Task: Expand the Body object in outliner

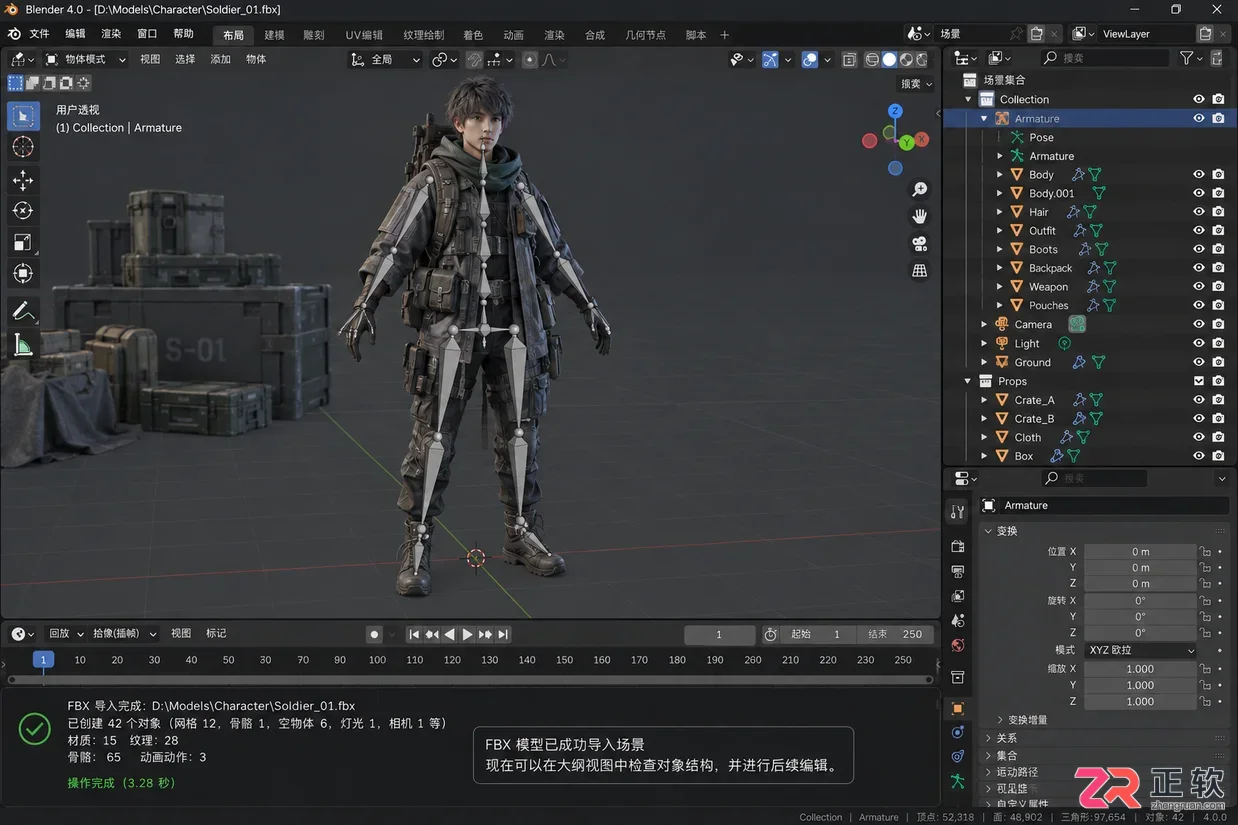Action: click(x=1000, y=175)
